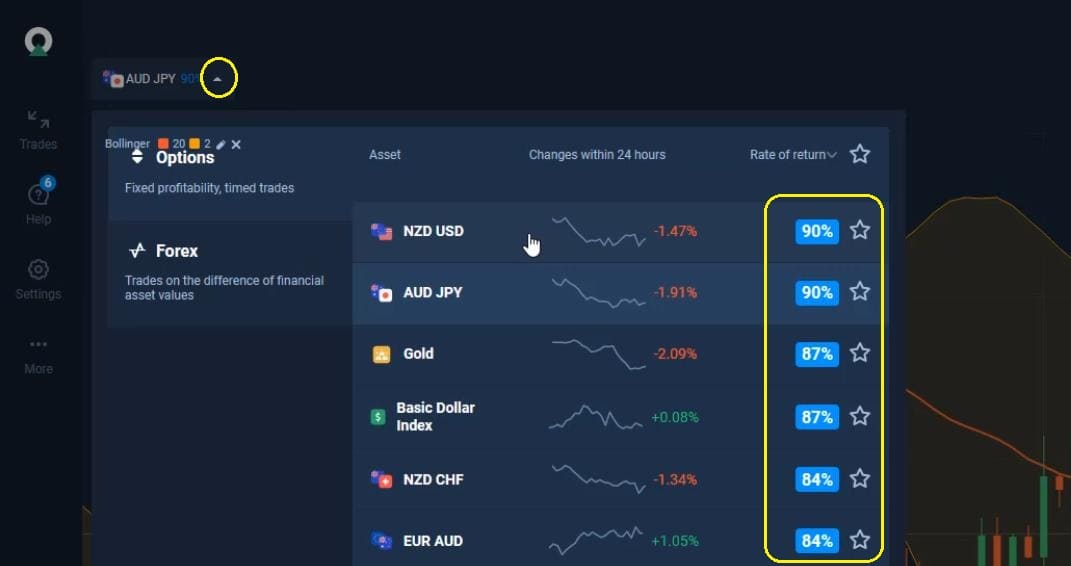Image resolution: width=1071 pixels, height=566 pixels.
Task: Open the Help icon with badge
Action: [x=38, y=201]
